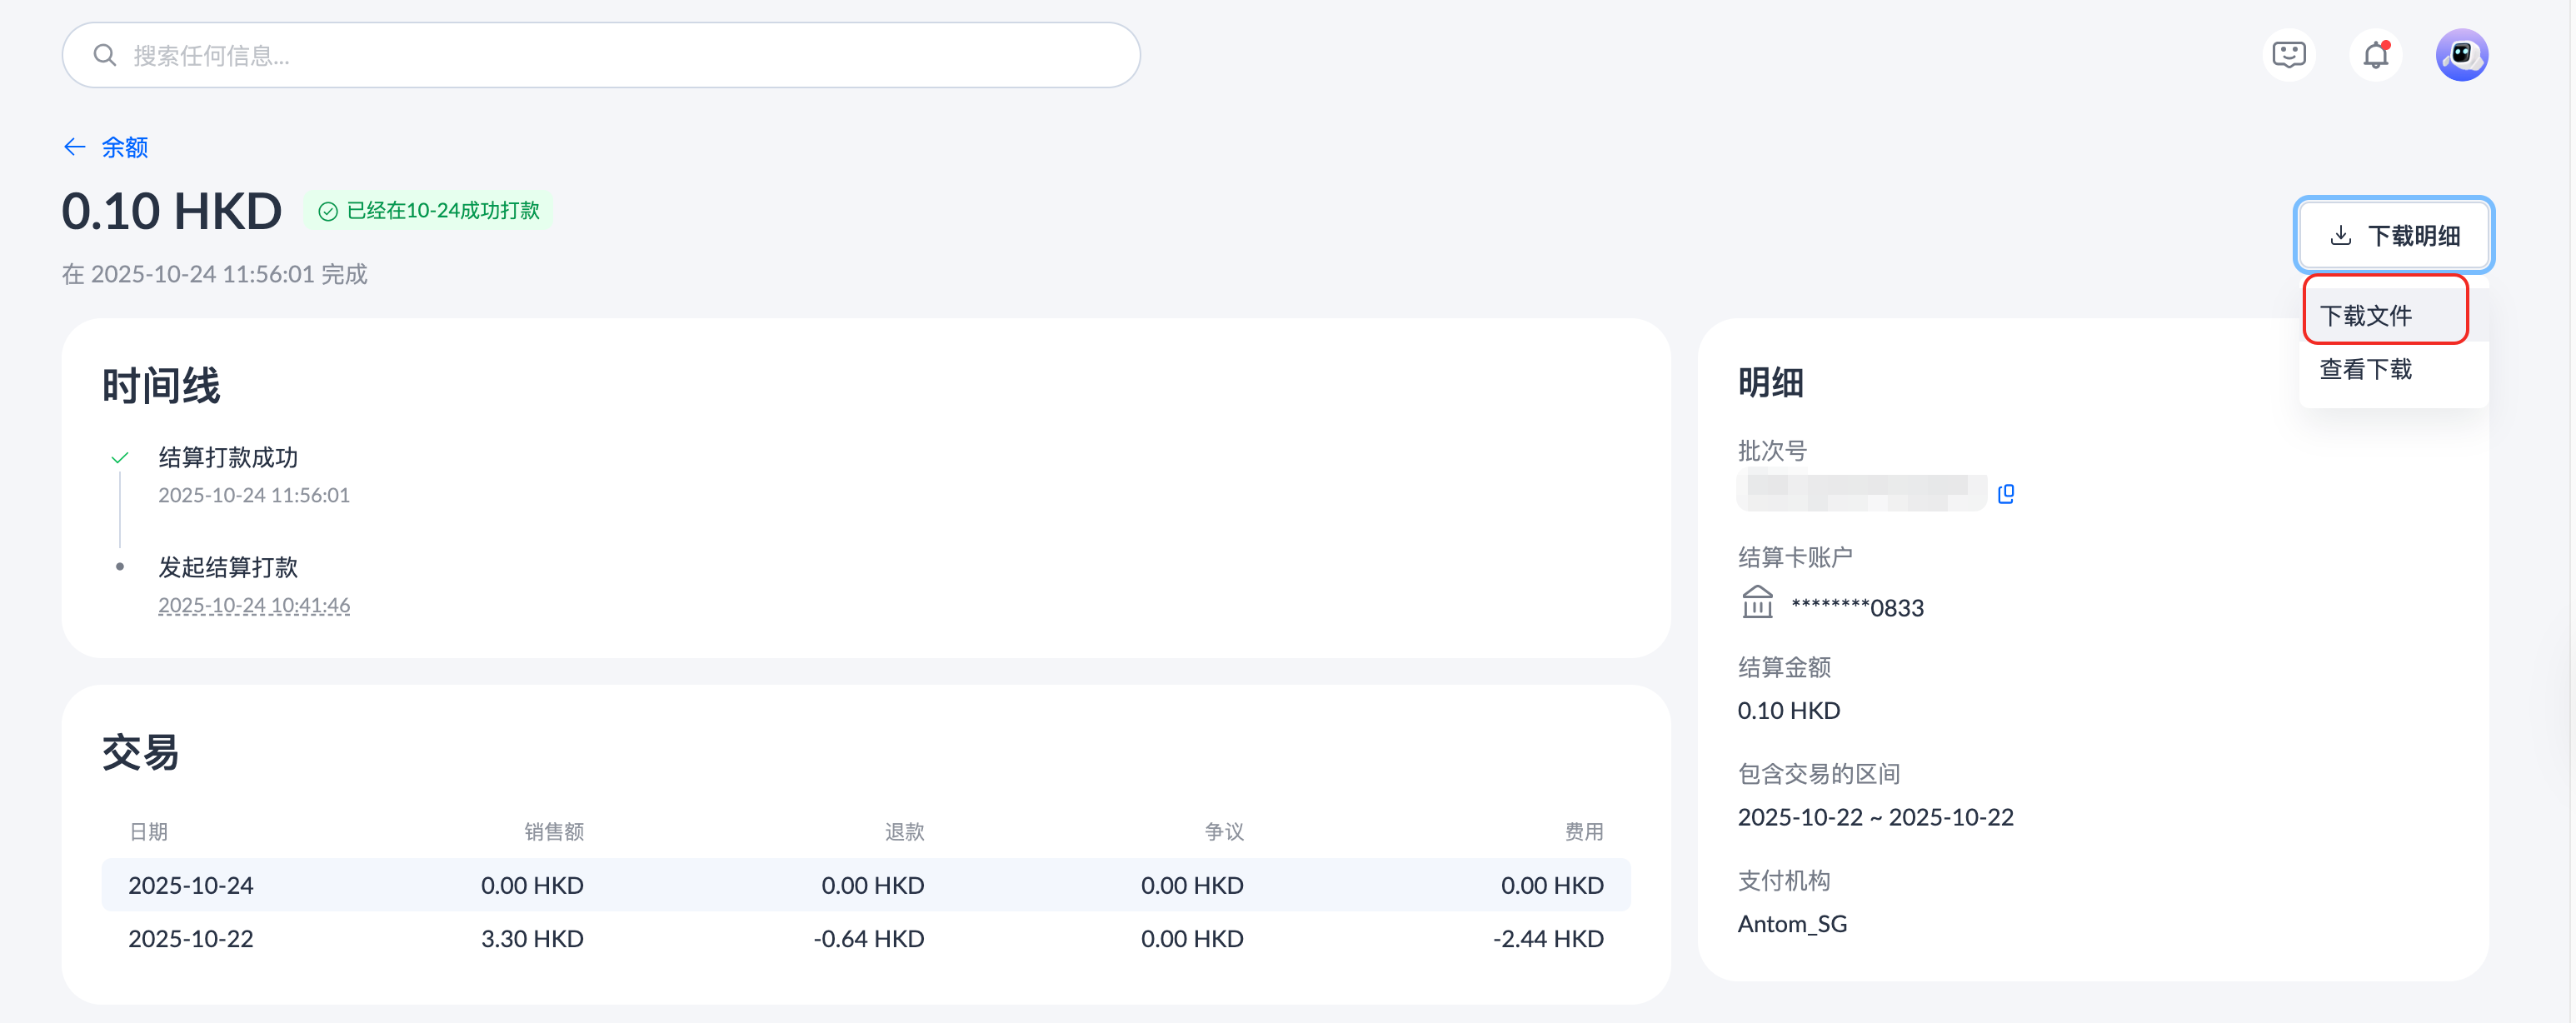Select the 2025-10-22 transaction row
This screenshot has height=1023, width=2576.
click(x=865, y=939)
